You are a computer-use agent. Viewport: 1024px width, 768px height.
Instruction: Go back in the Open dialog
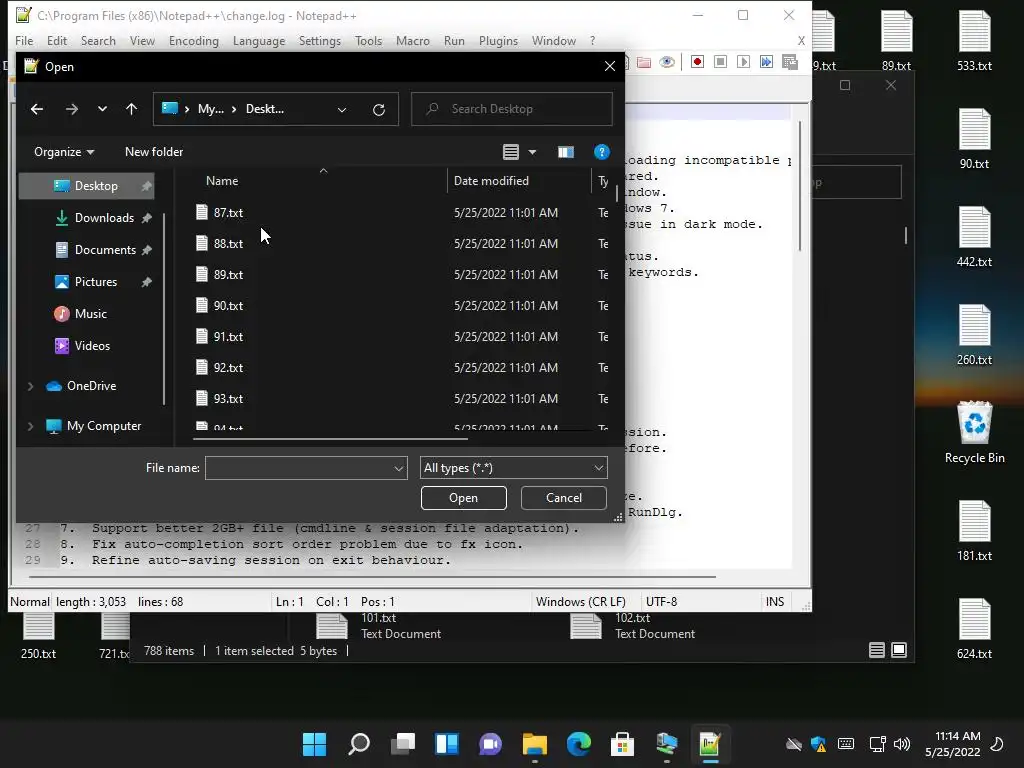tap(37, 109)
